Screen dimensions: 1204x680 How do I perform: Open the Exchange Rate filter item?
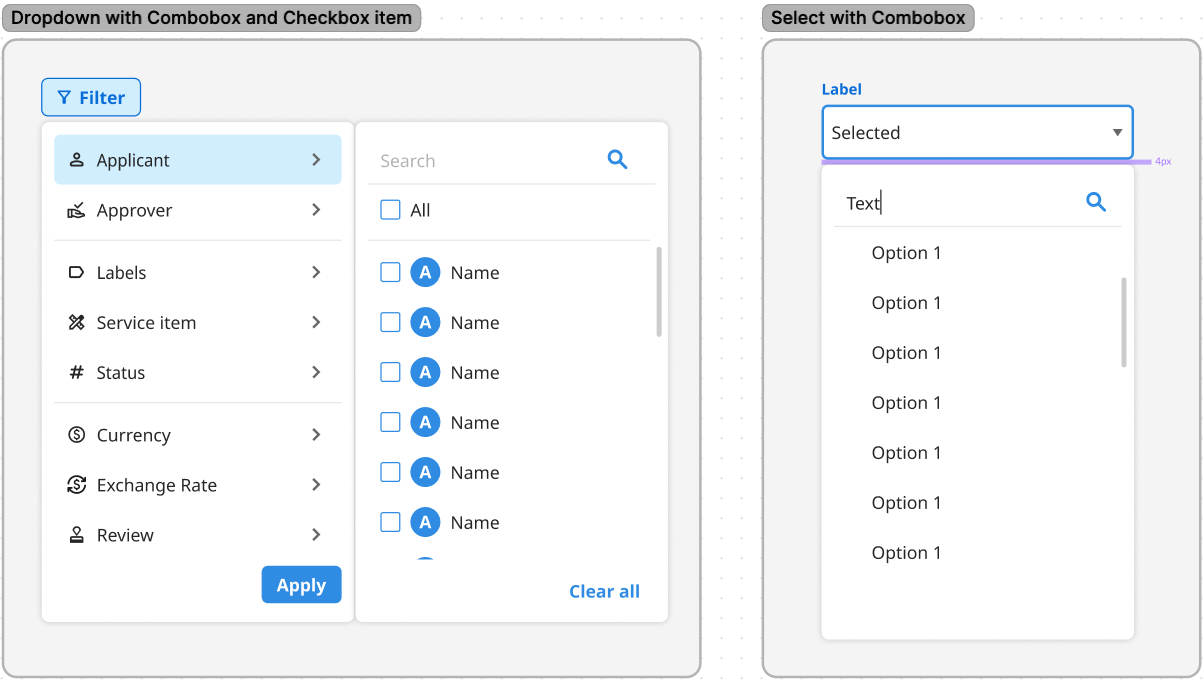pyautogui.click(x=157, y=485)
